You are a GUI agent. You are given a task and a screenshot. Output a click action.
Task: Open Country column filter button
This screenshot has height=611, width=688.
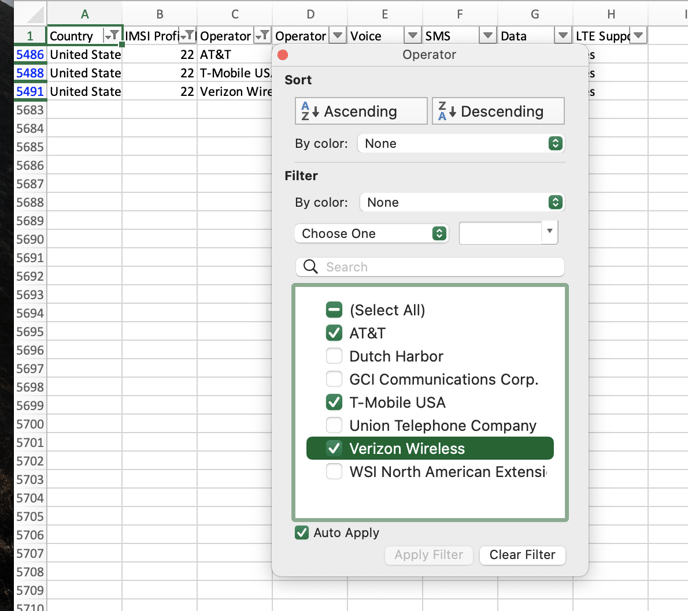112,36
